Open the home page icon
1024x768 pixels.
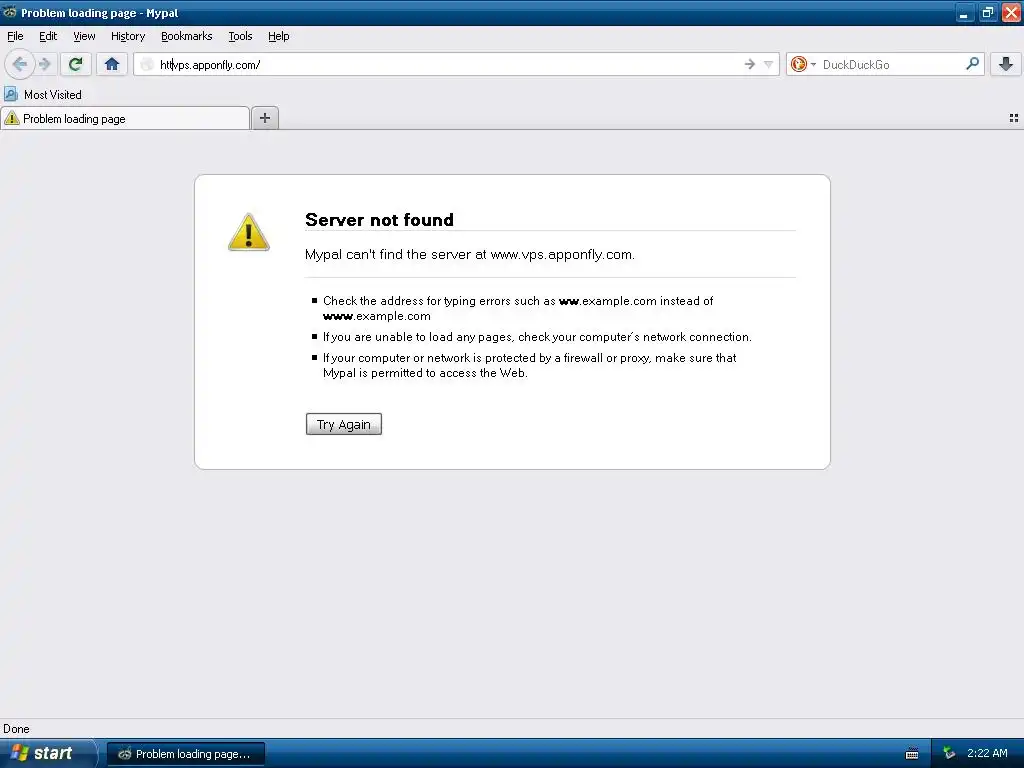(112, 64)
